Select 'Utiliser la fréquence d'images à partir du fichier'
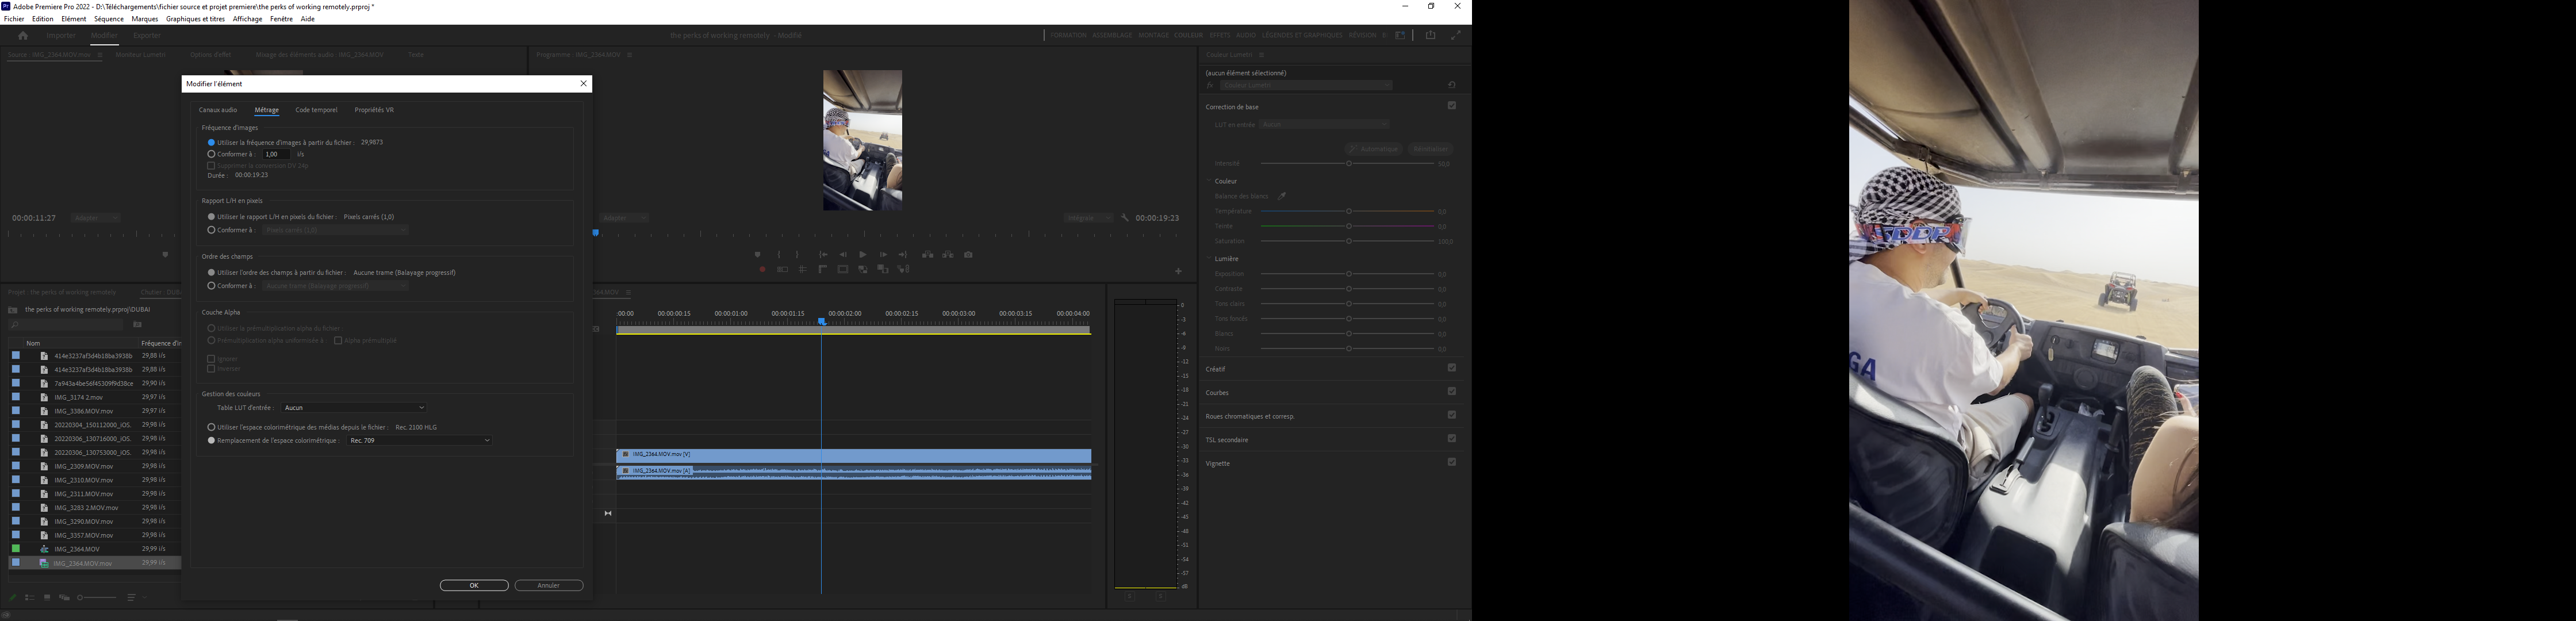2576x621 pixels. (211, 143)
